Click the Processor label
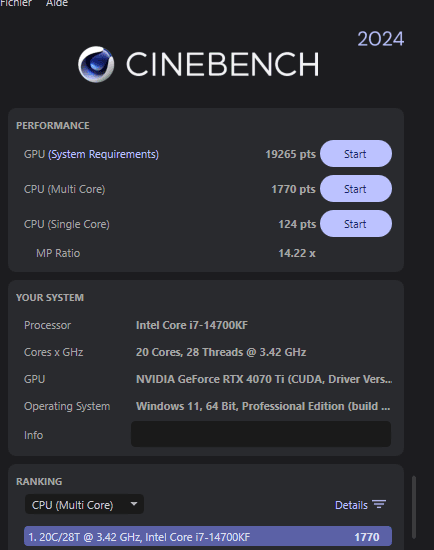This screenshot has height=550, width=434. click(47, 325)
